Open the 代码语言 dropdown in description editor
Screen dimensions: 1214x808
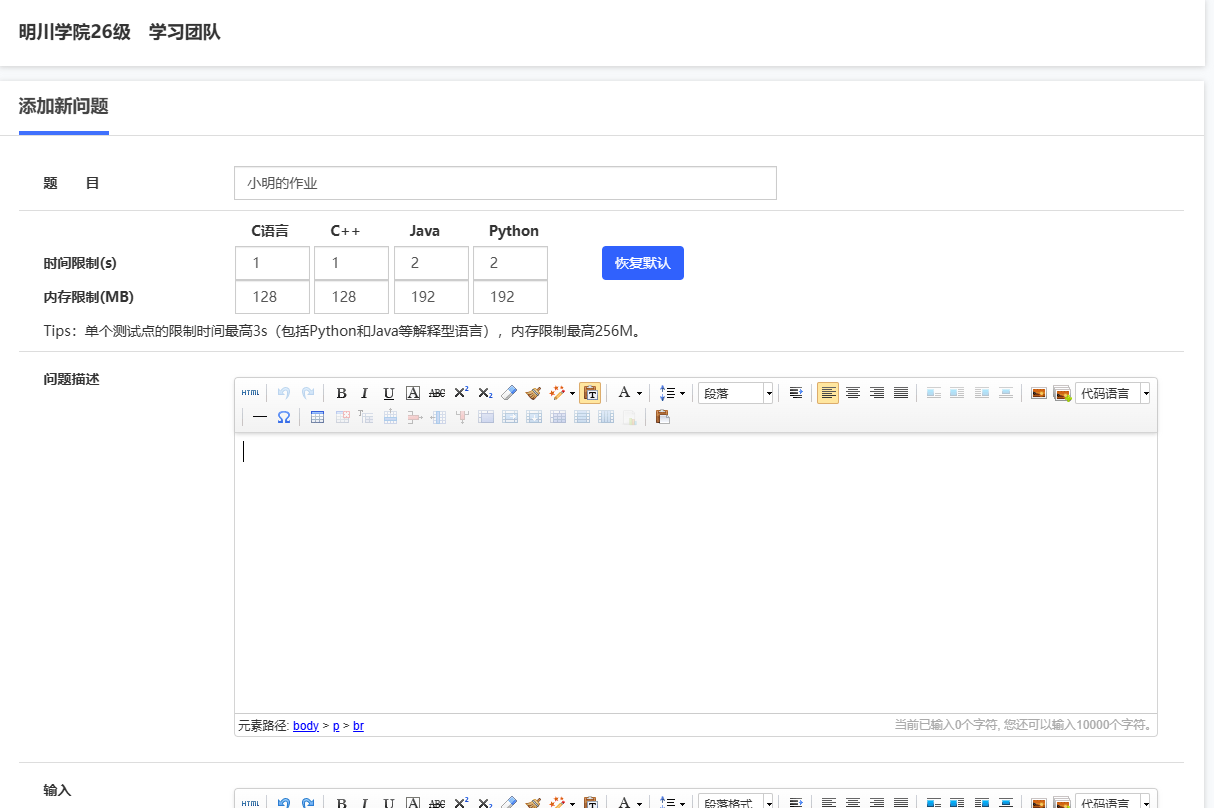[1113, 393]
